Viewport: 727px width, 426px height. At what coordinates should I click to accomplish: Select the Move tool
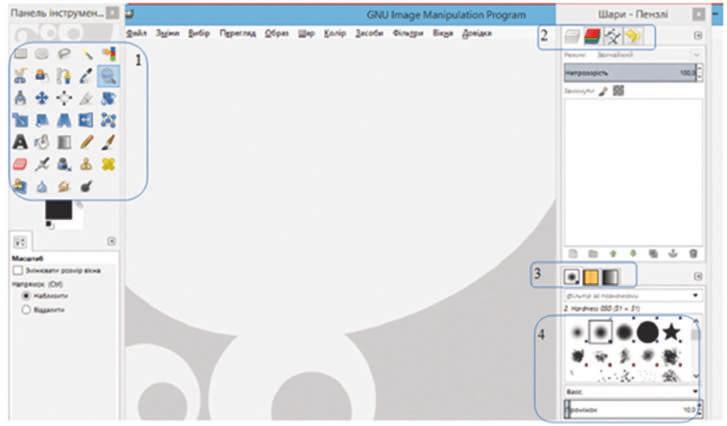(42, 98)
